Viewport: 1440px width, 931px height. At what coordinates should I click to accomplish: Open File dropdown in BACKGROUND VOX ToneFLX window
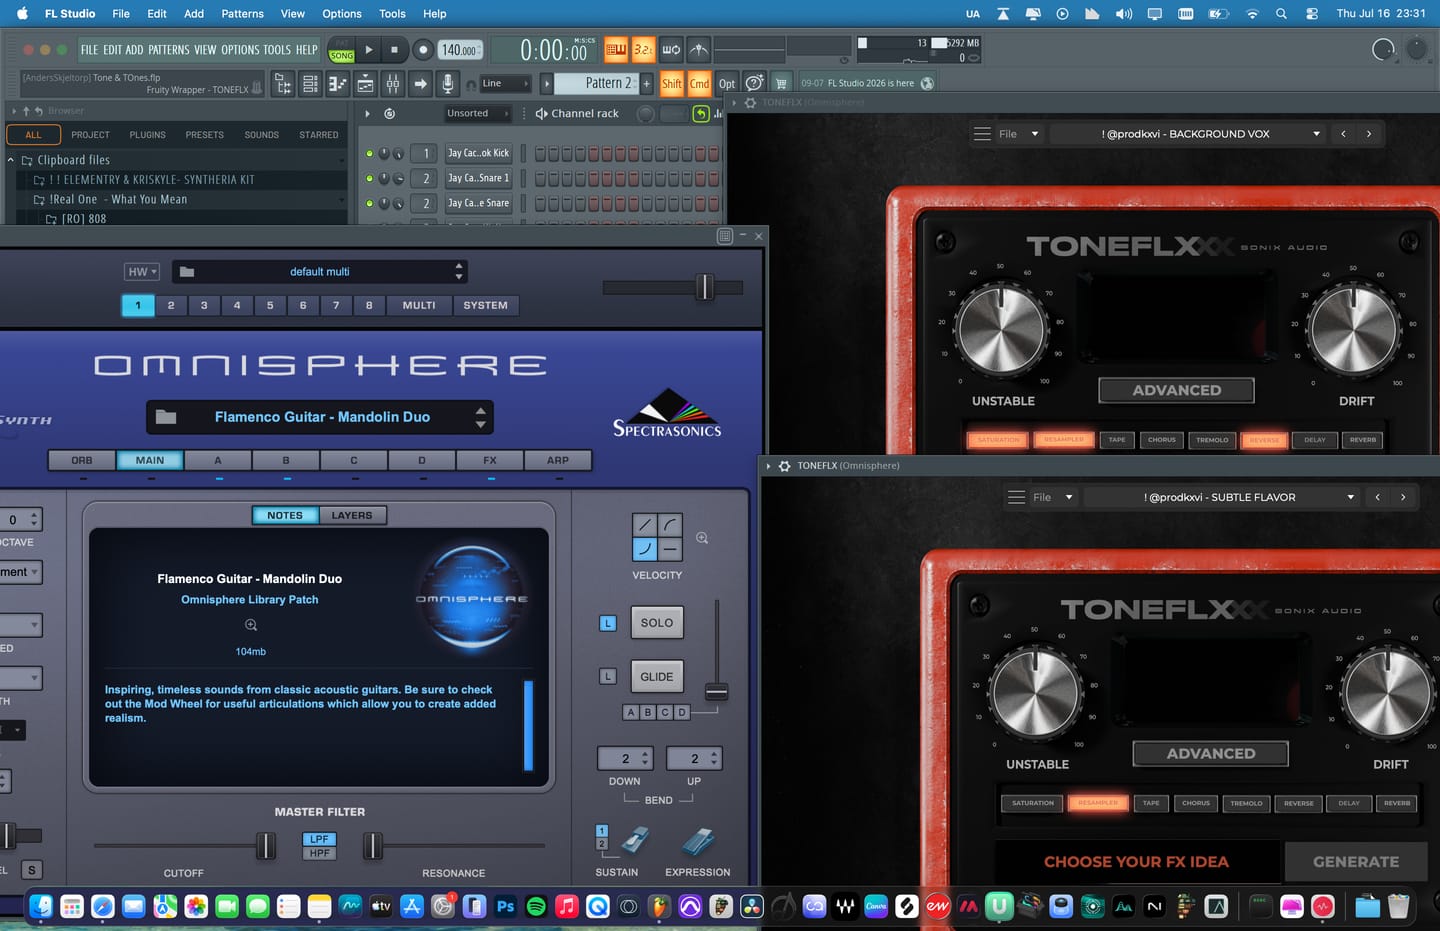(x=1018, y=134)
